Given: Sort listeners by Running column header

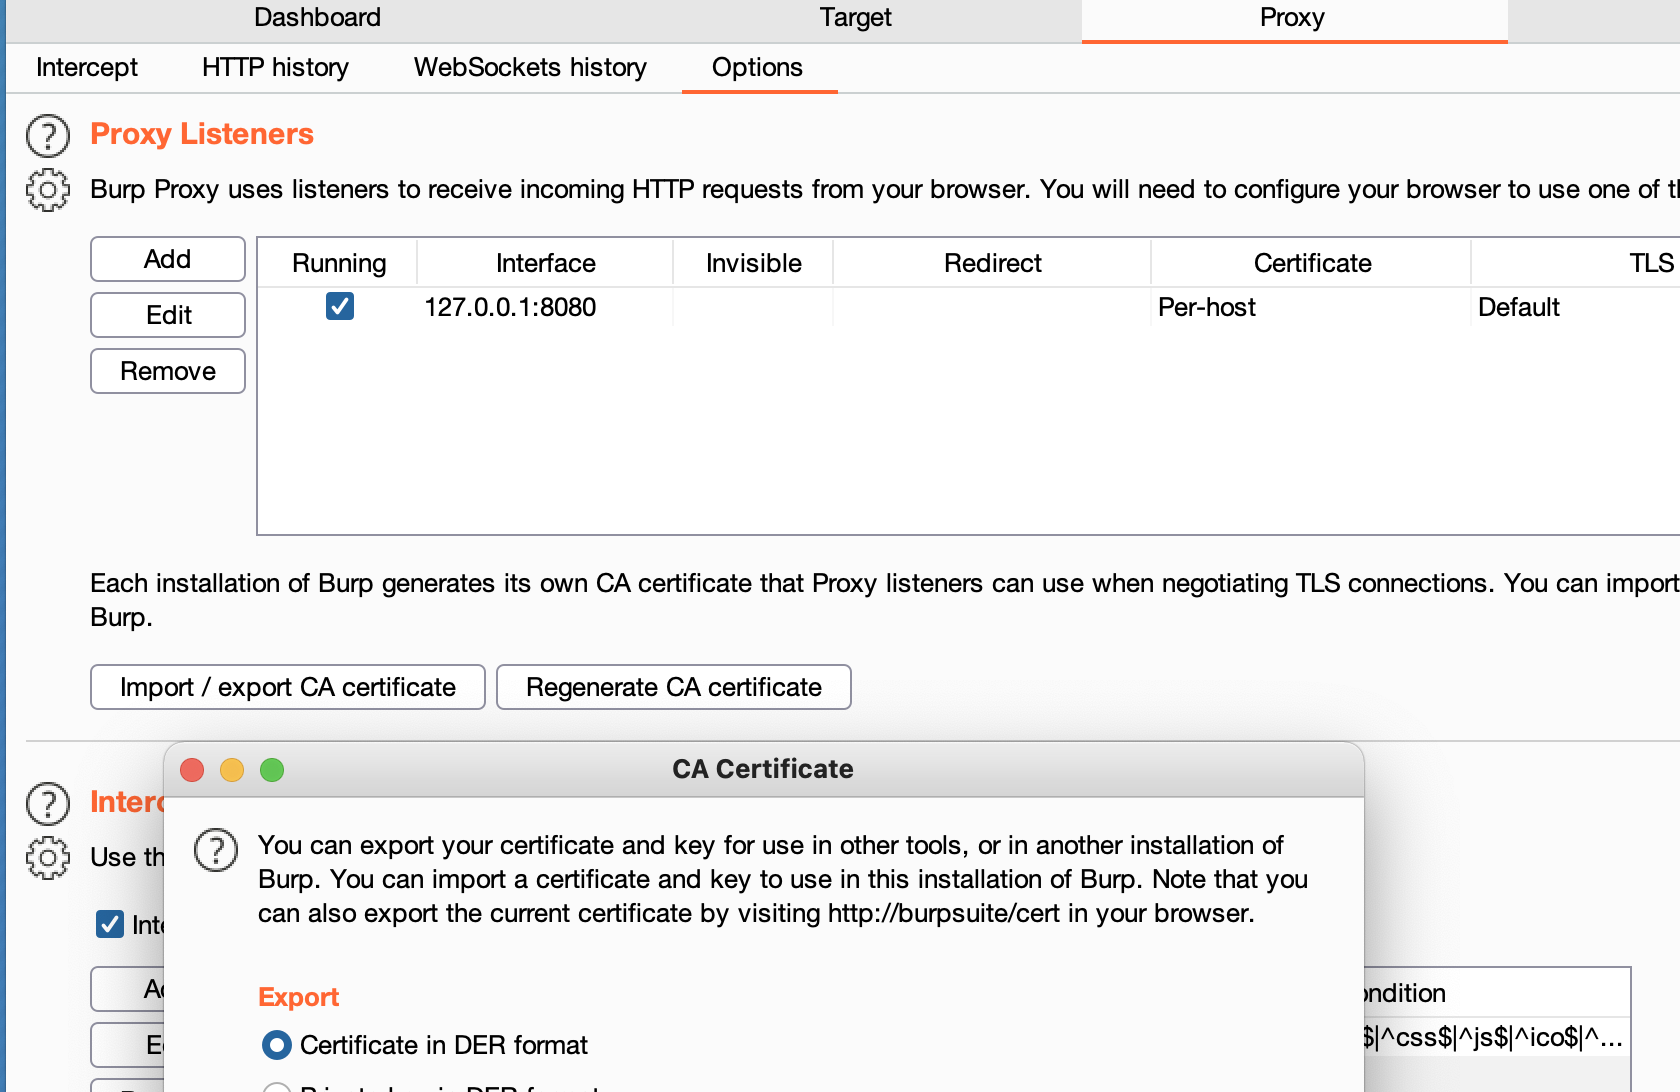Looking at the screenshot, I should [339, 263].
